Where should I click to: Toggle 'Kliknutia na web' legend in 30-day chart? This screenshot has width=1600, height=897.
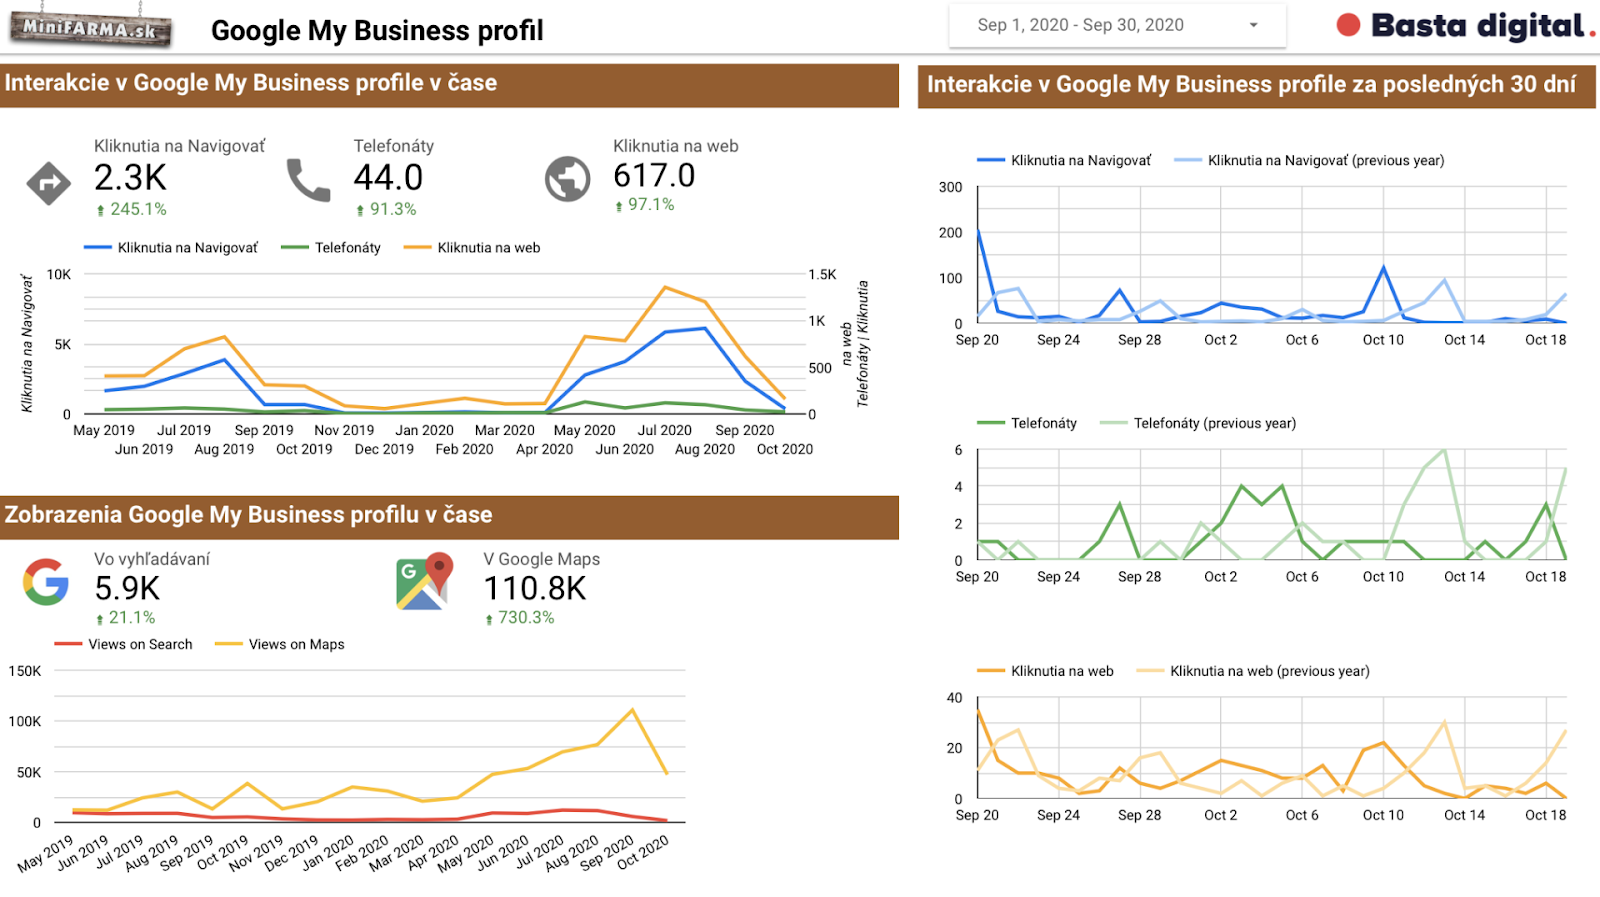1045,672
